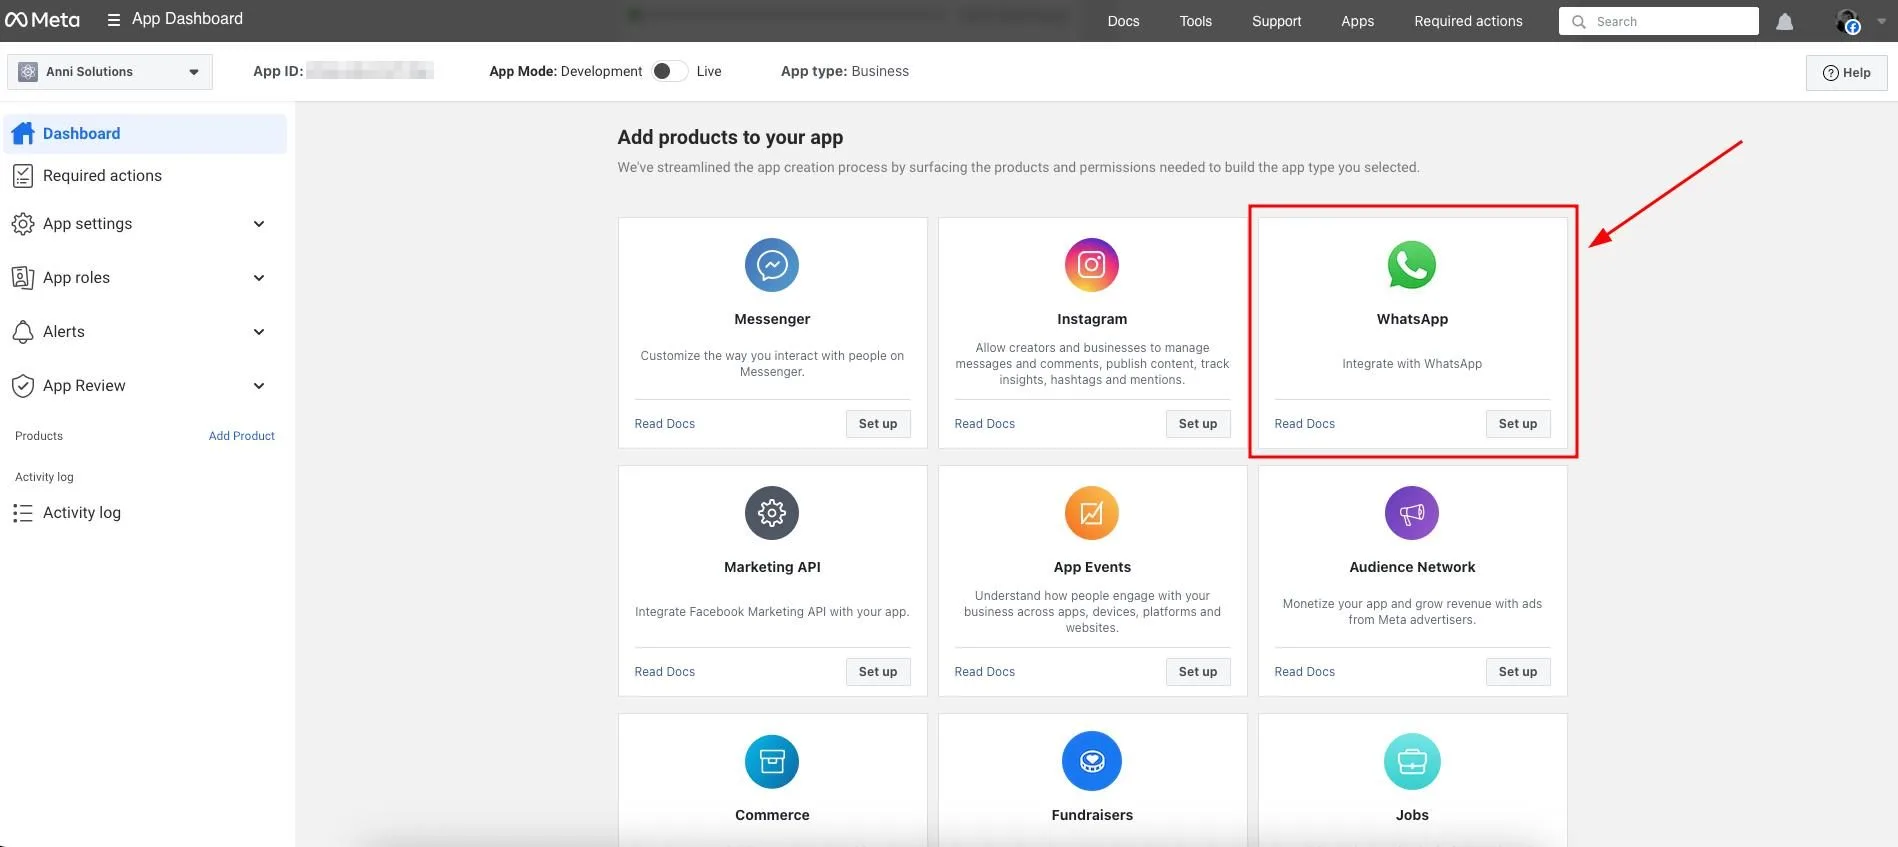Image resolution: width=1898 pixels, height=847 pixels.
Task: Click the Jobs card title
Action: (x=1412, y=815)
